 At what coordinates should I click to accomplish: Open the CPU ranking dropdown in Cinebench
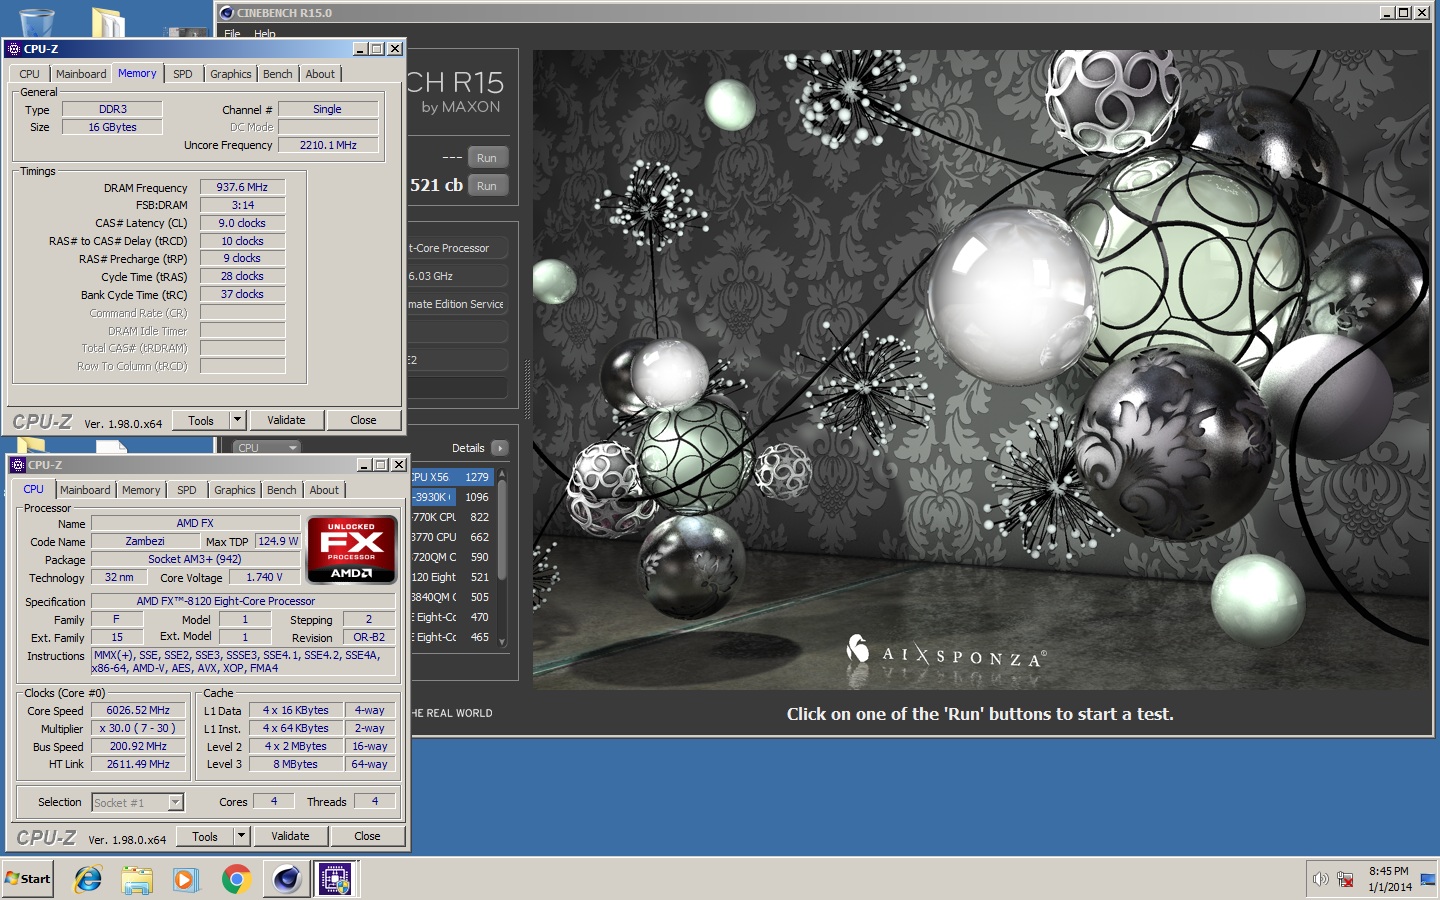pyautogui.click(x=267, y=448)
